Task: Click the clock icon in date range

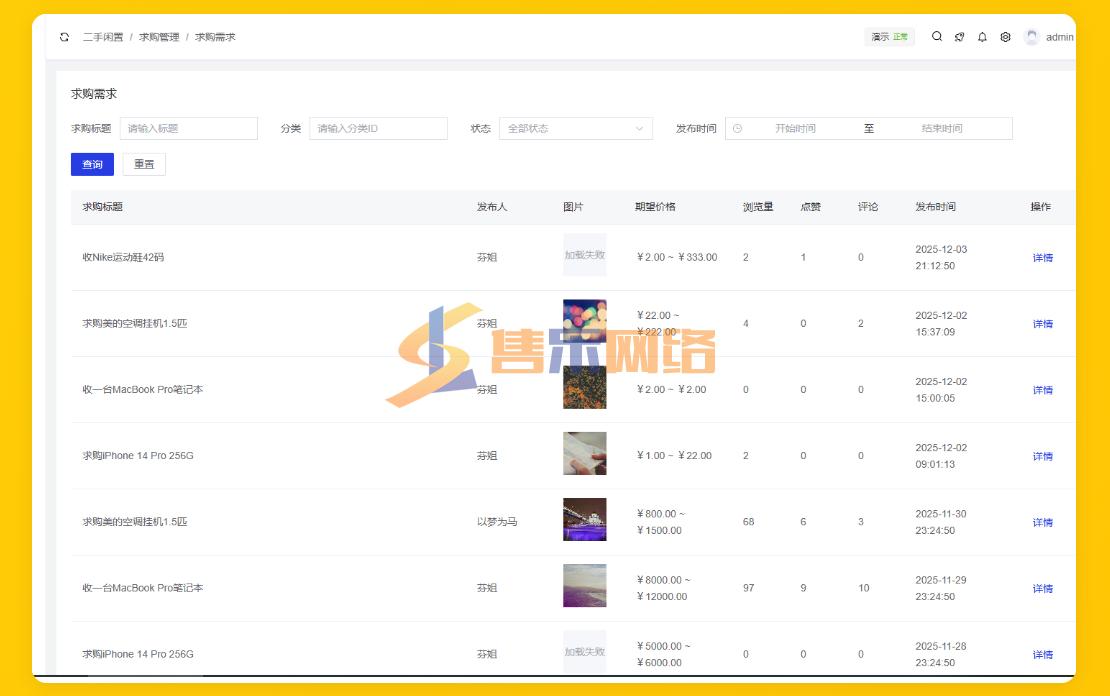Action: point(738,129)
